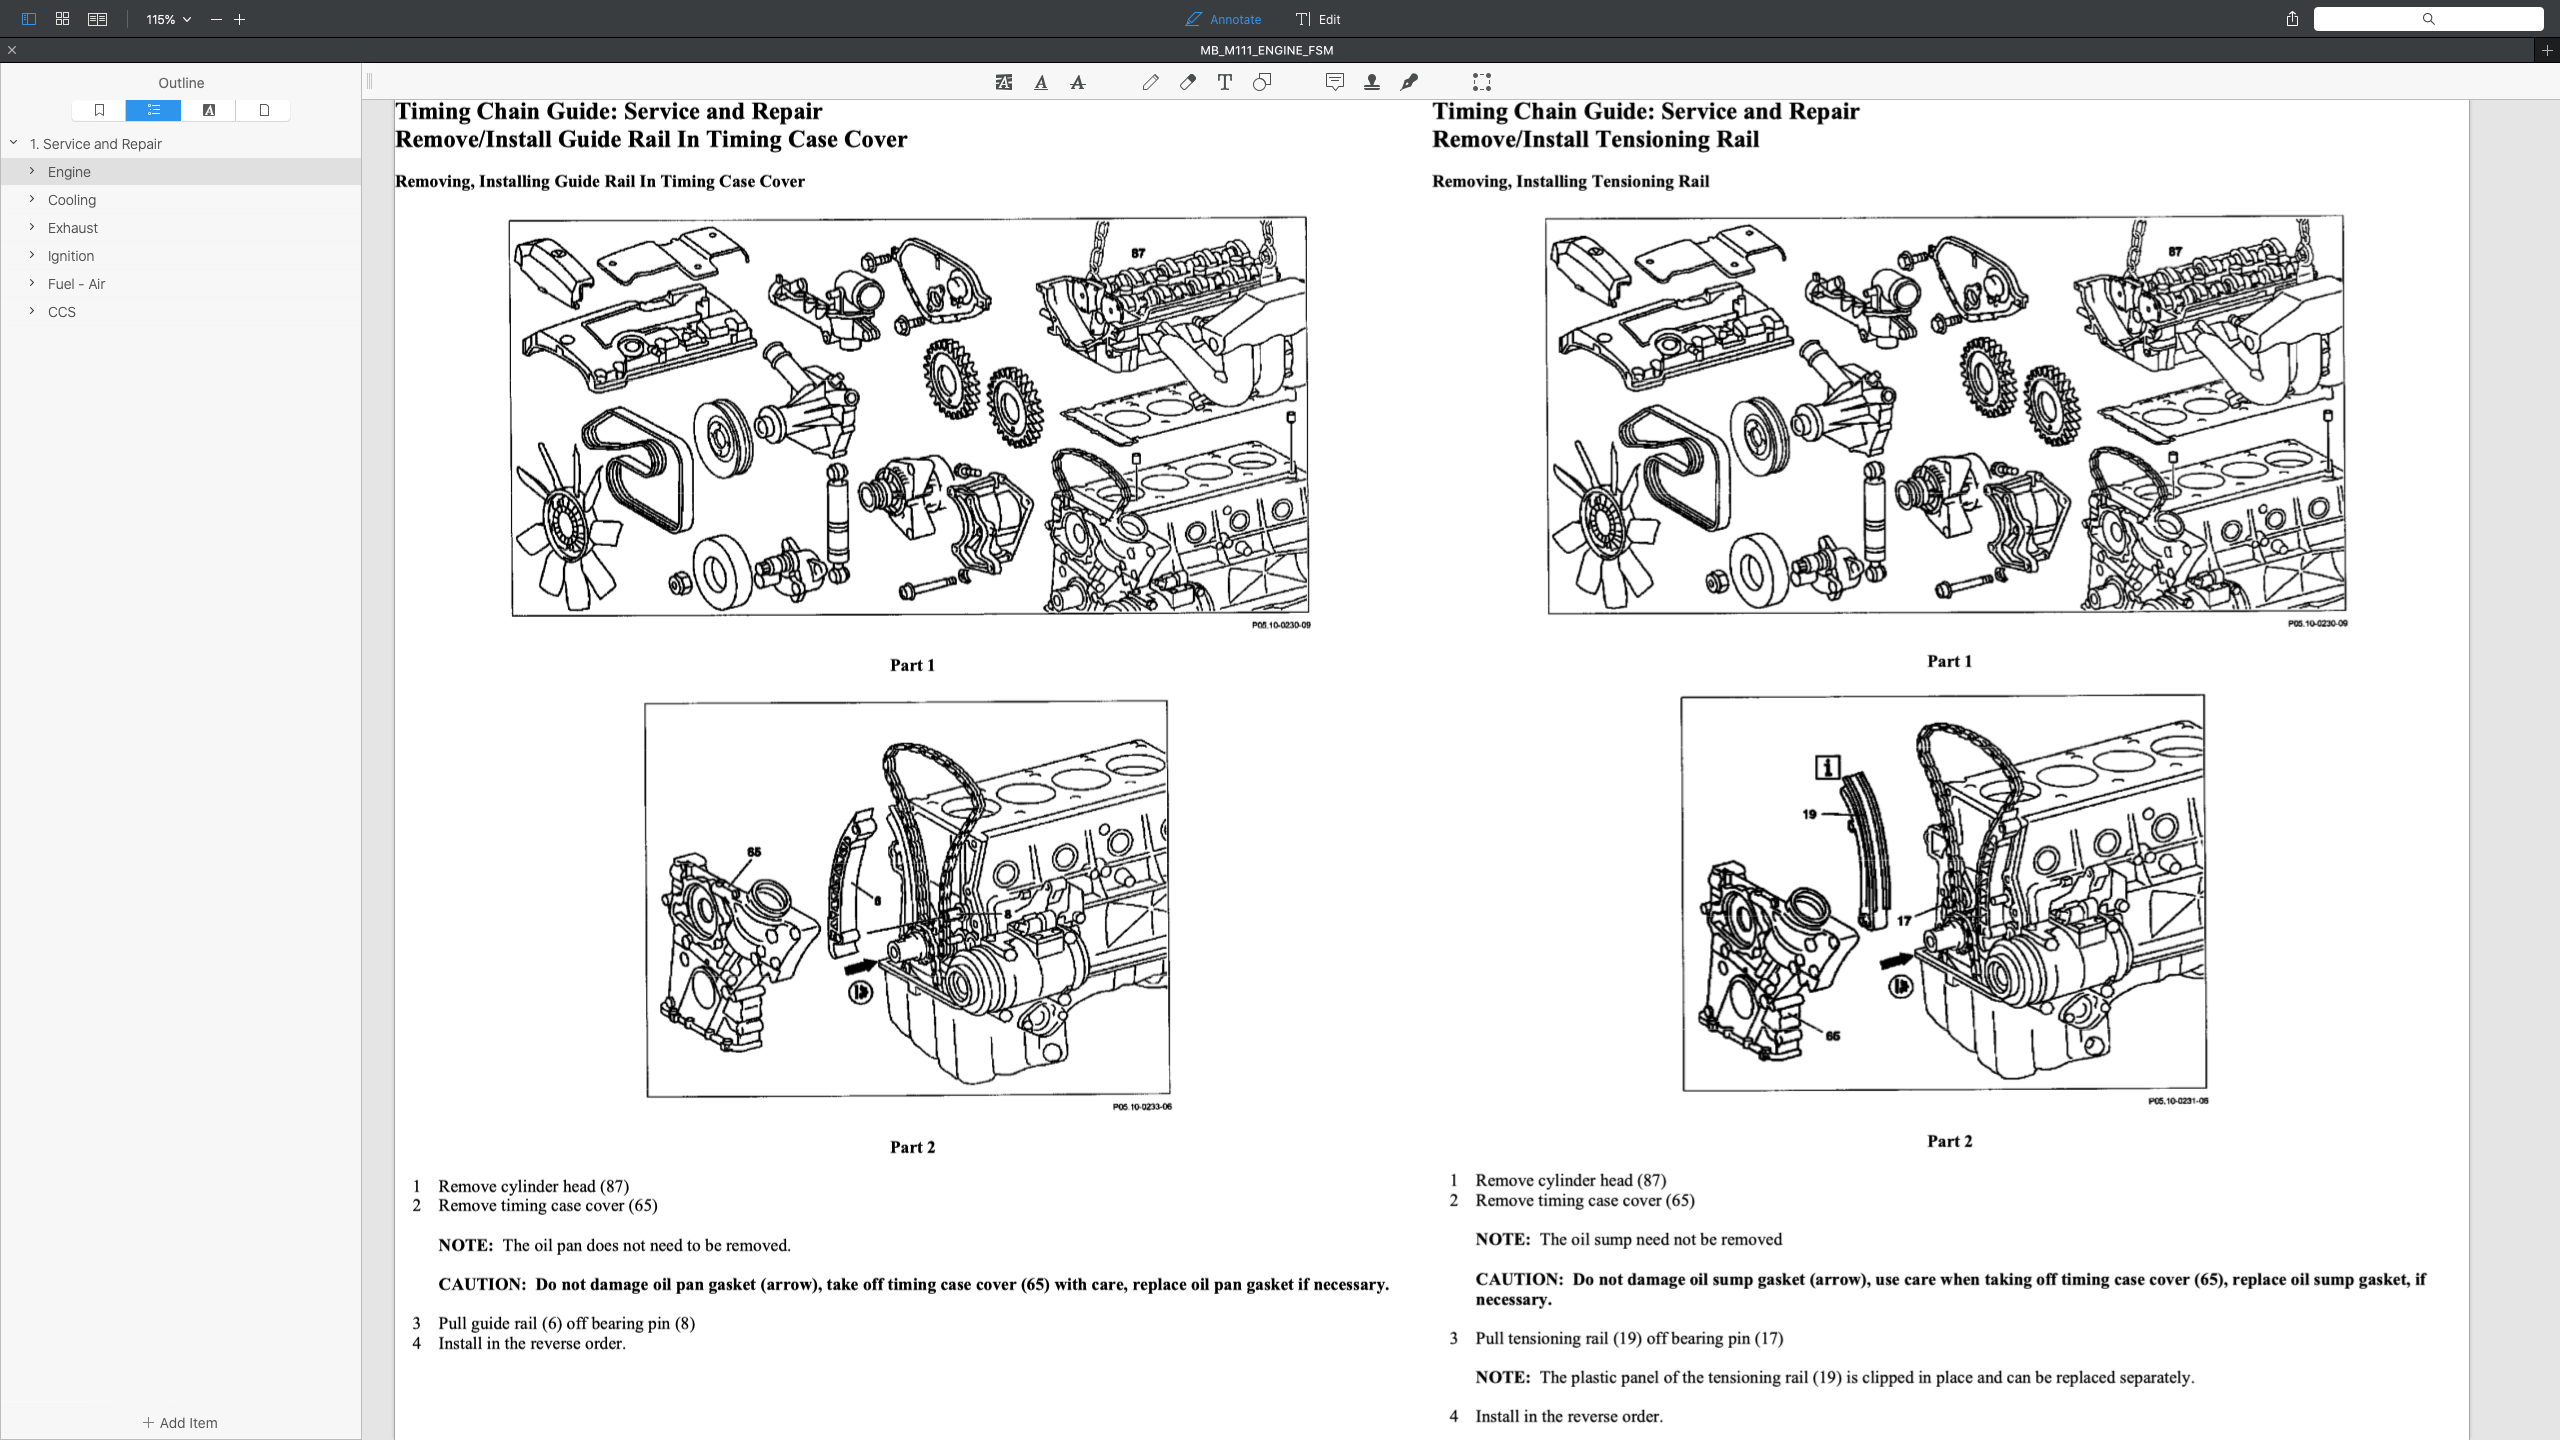Expand the Engine outline item
The width and height of the screenshot is (2560, 1440).
coord(32,171)
